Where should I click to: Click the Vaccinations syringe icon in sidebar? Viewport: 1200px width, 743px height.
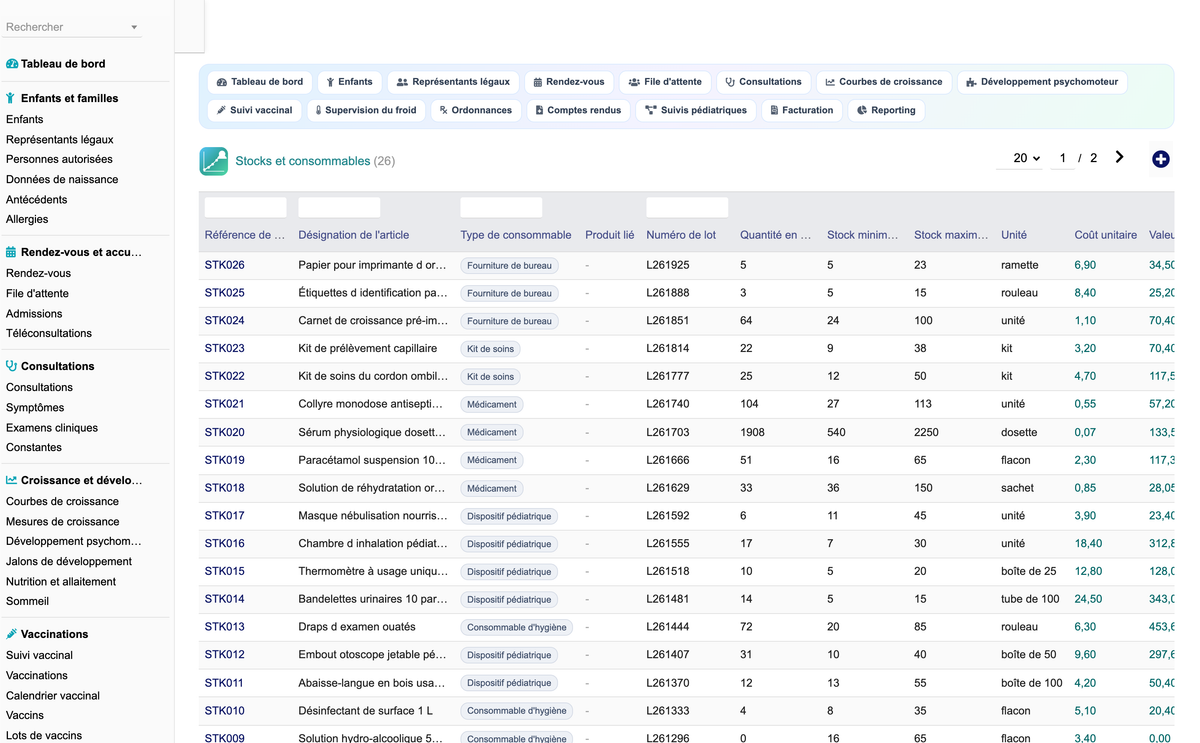pos(11,634)
